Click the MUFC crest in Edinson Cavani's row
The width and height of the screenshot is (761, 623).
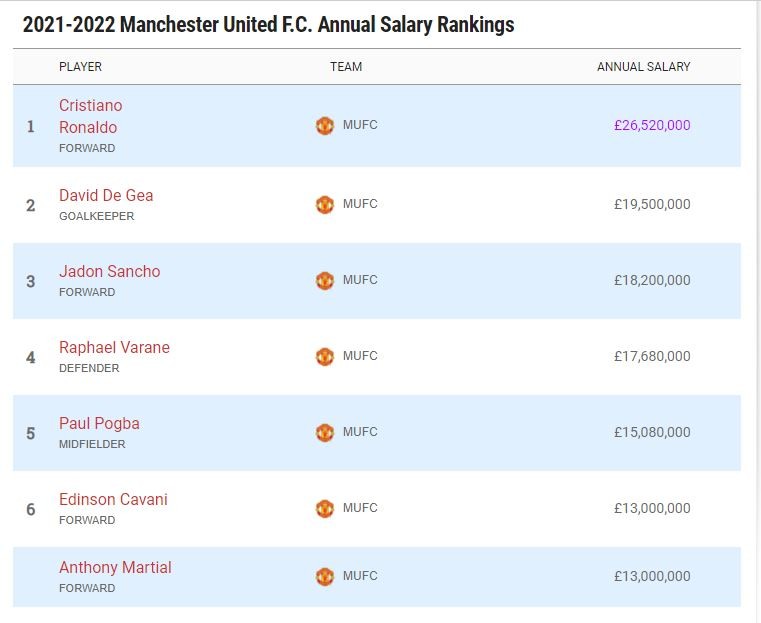(x=324, y=508)
